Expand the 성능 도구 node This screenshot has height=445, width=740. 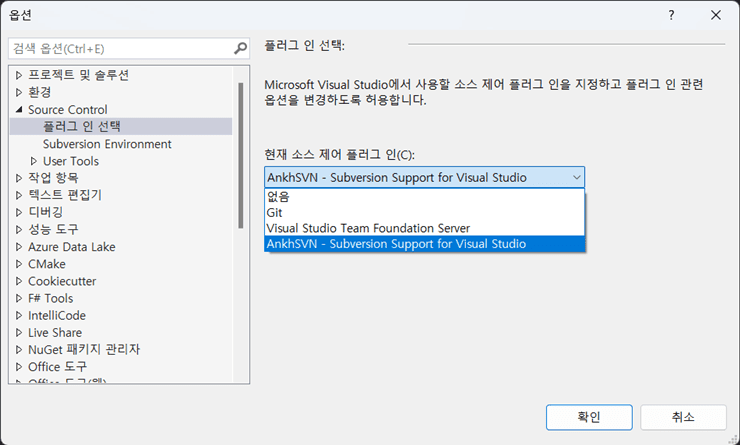coord(19,229)
